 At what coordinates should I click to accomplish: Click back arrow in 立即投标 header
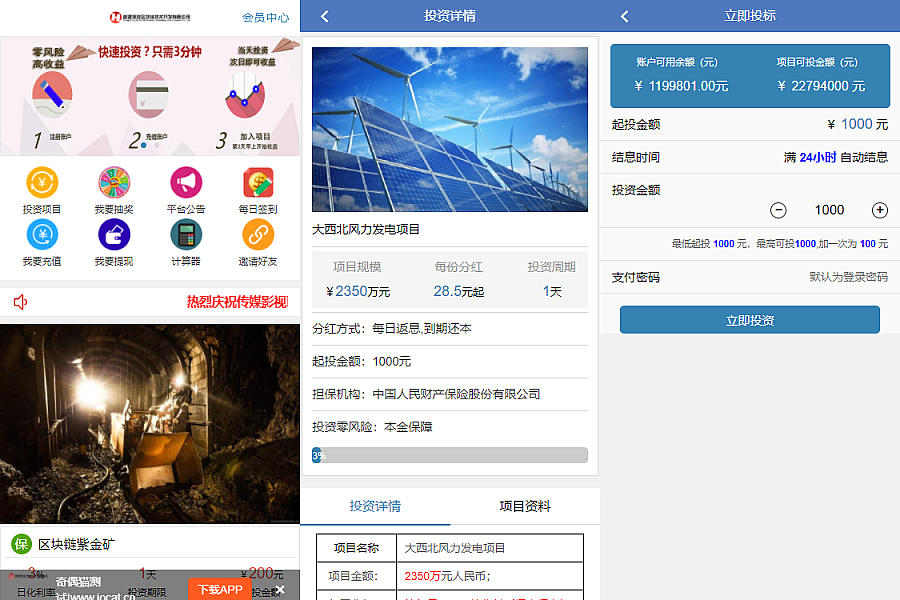coord(624,16)
